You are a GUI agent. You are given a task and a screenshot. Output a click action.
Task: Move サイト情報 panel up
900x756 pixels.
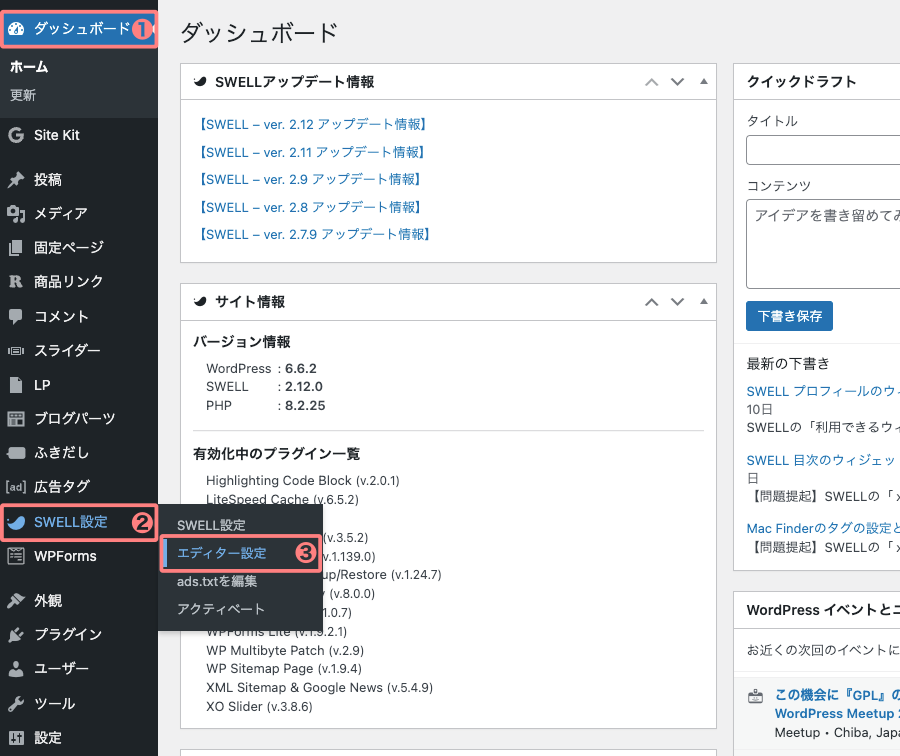tap(651, 302)
